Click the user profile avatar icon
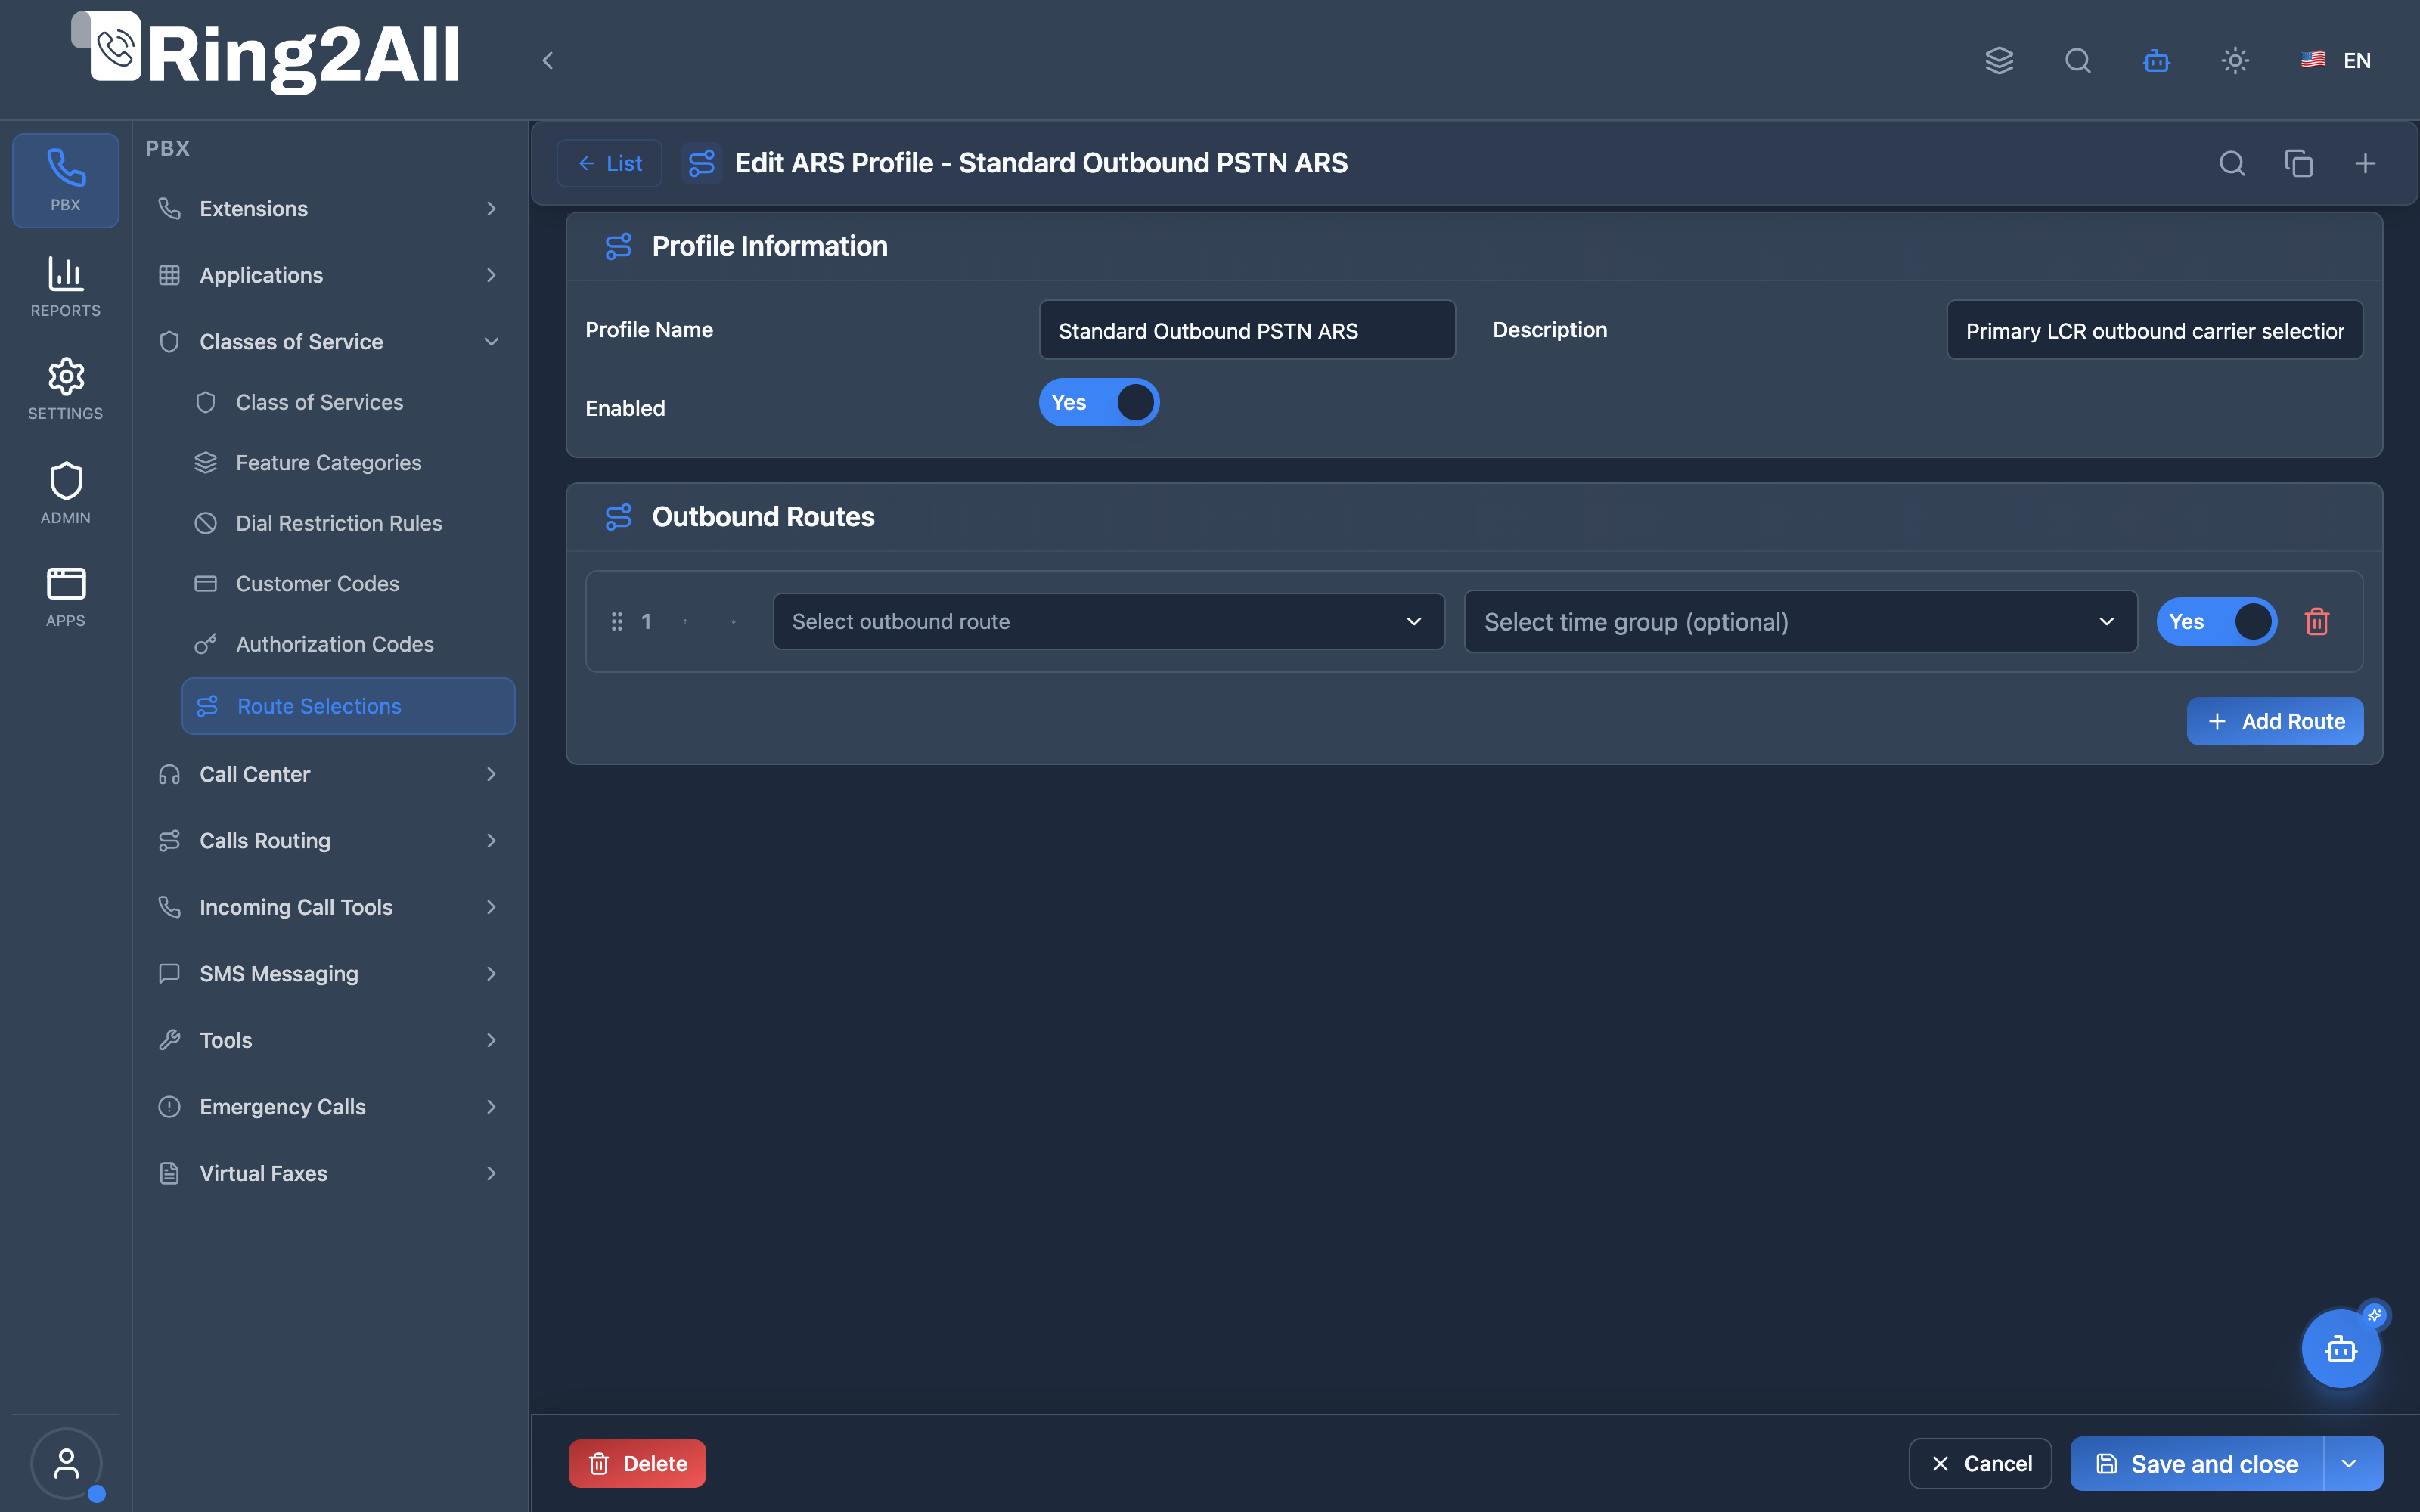 pos(66,1463)
